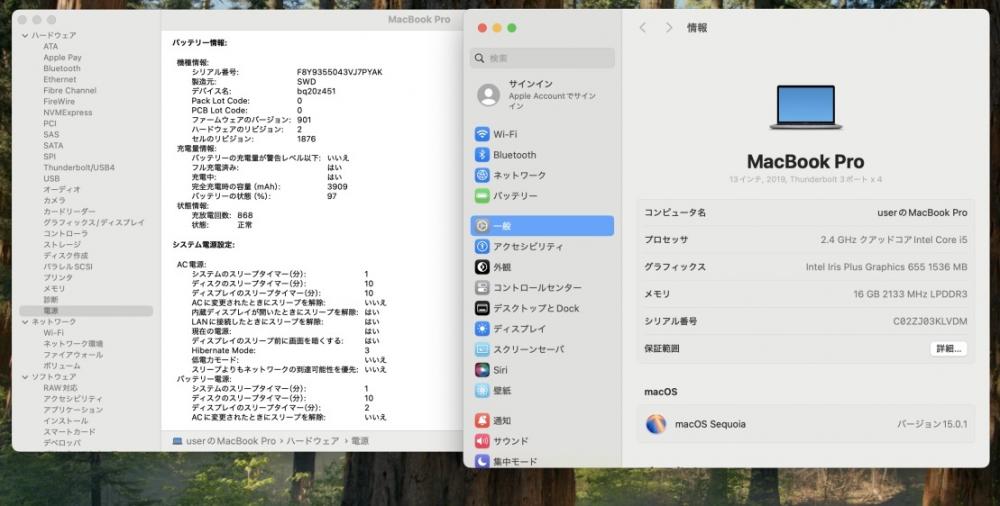This screenshot has height=506, width=1000.
Task: Click ハードウェア in the System Information path bar
Action: tap(312, 441)
